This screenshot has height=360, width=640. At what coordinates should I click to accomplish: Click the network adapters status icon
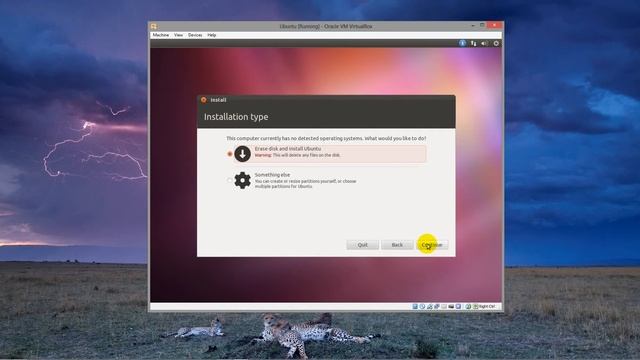(x=429, y=306)
